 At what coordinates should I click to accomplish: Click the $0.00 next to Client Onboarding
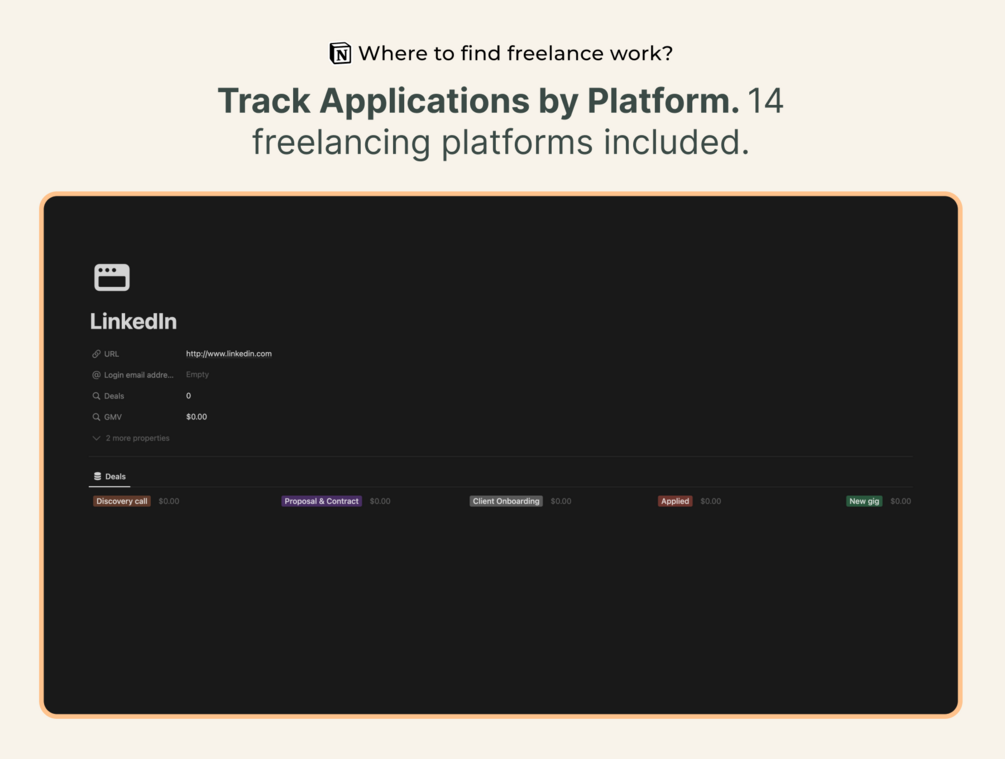click(561, 501)
